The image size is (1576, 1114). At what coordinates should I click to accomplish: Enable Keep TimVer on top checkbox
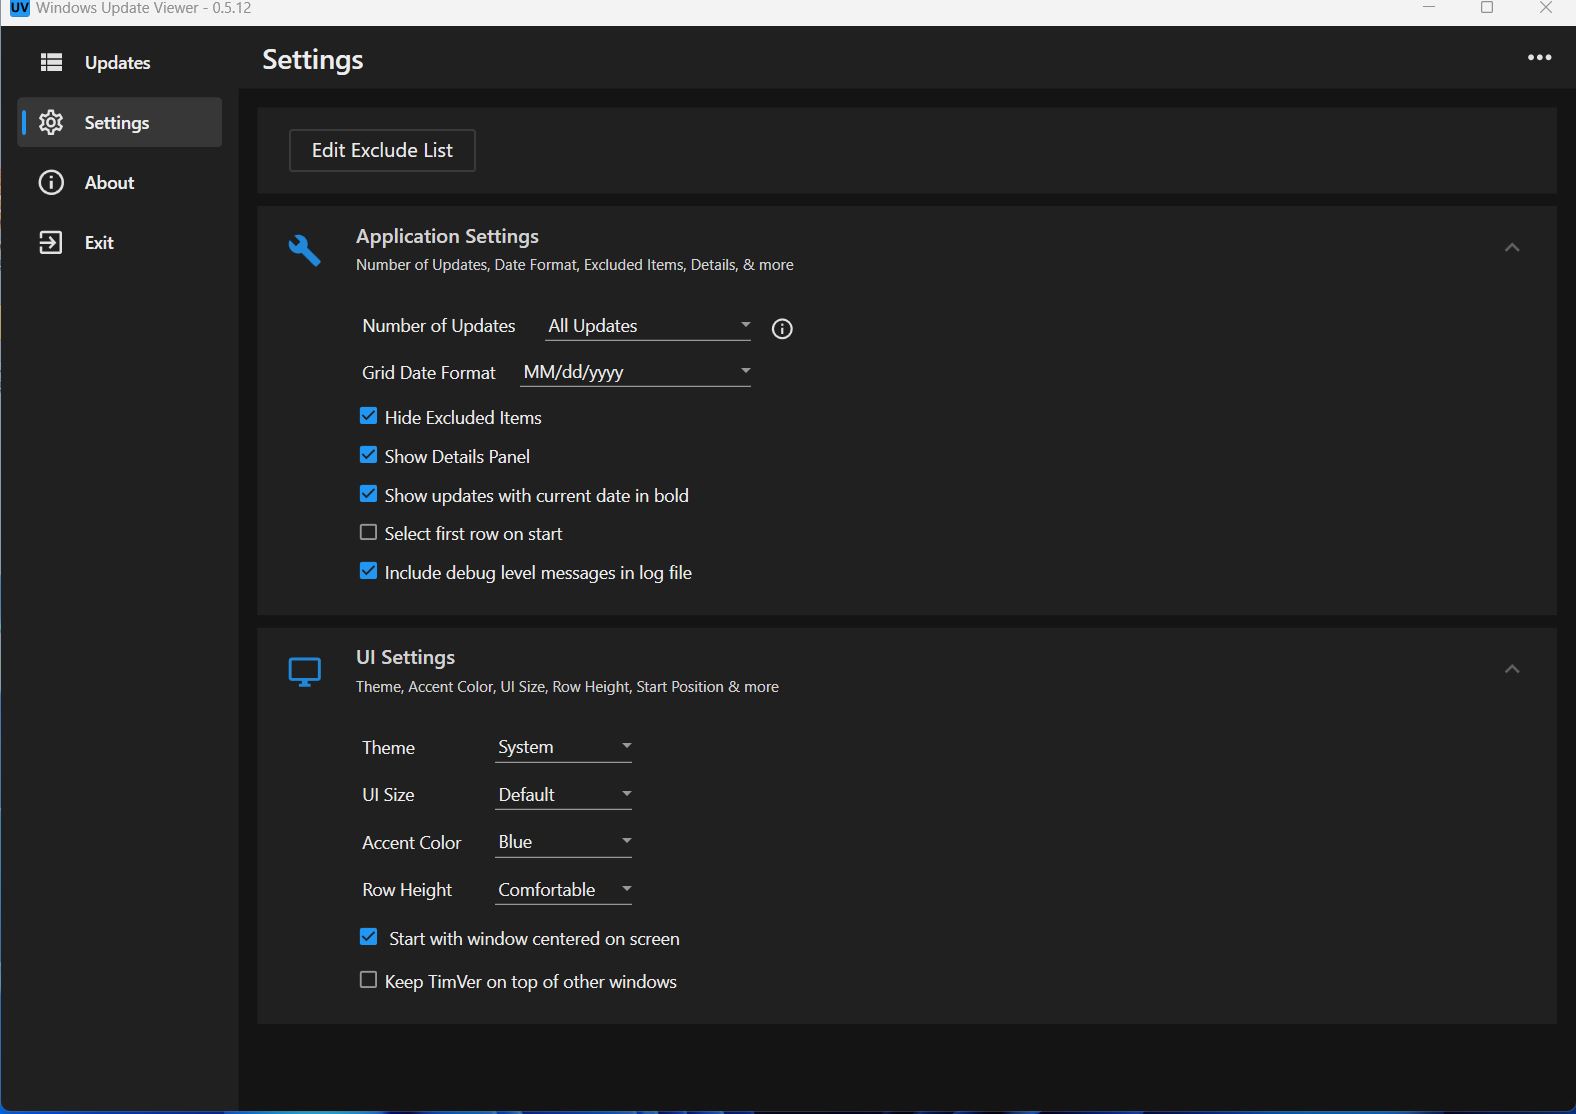[369, 980]
